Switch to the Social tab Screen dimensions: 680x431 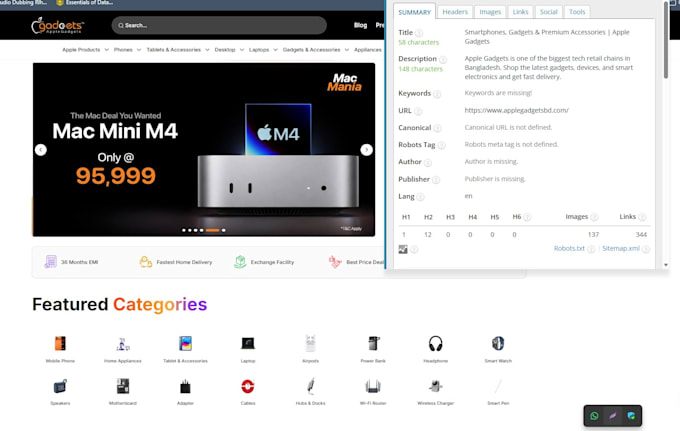click(549, 12)
